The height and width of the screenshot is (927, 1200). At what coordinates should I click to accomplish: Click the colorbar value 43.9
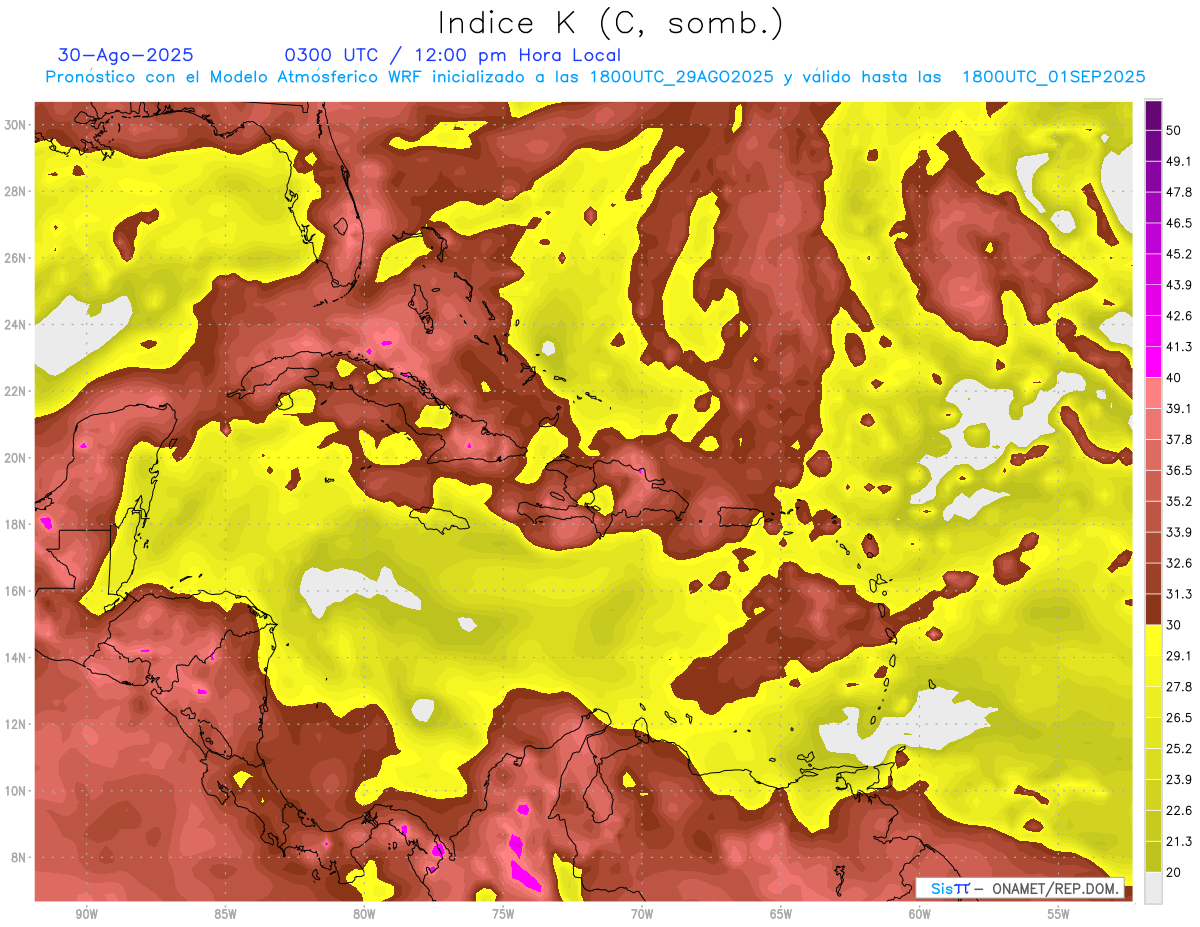click(x=1178, y=285)
